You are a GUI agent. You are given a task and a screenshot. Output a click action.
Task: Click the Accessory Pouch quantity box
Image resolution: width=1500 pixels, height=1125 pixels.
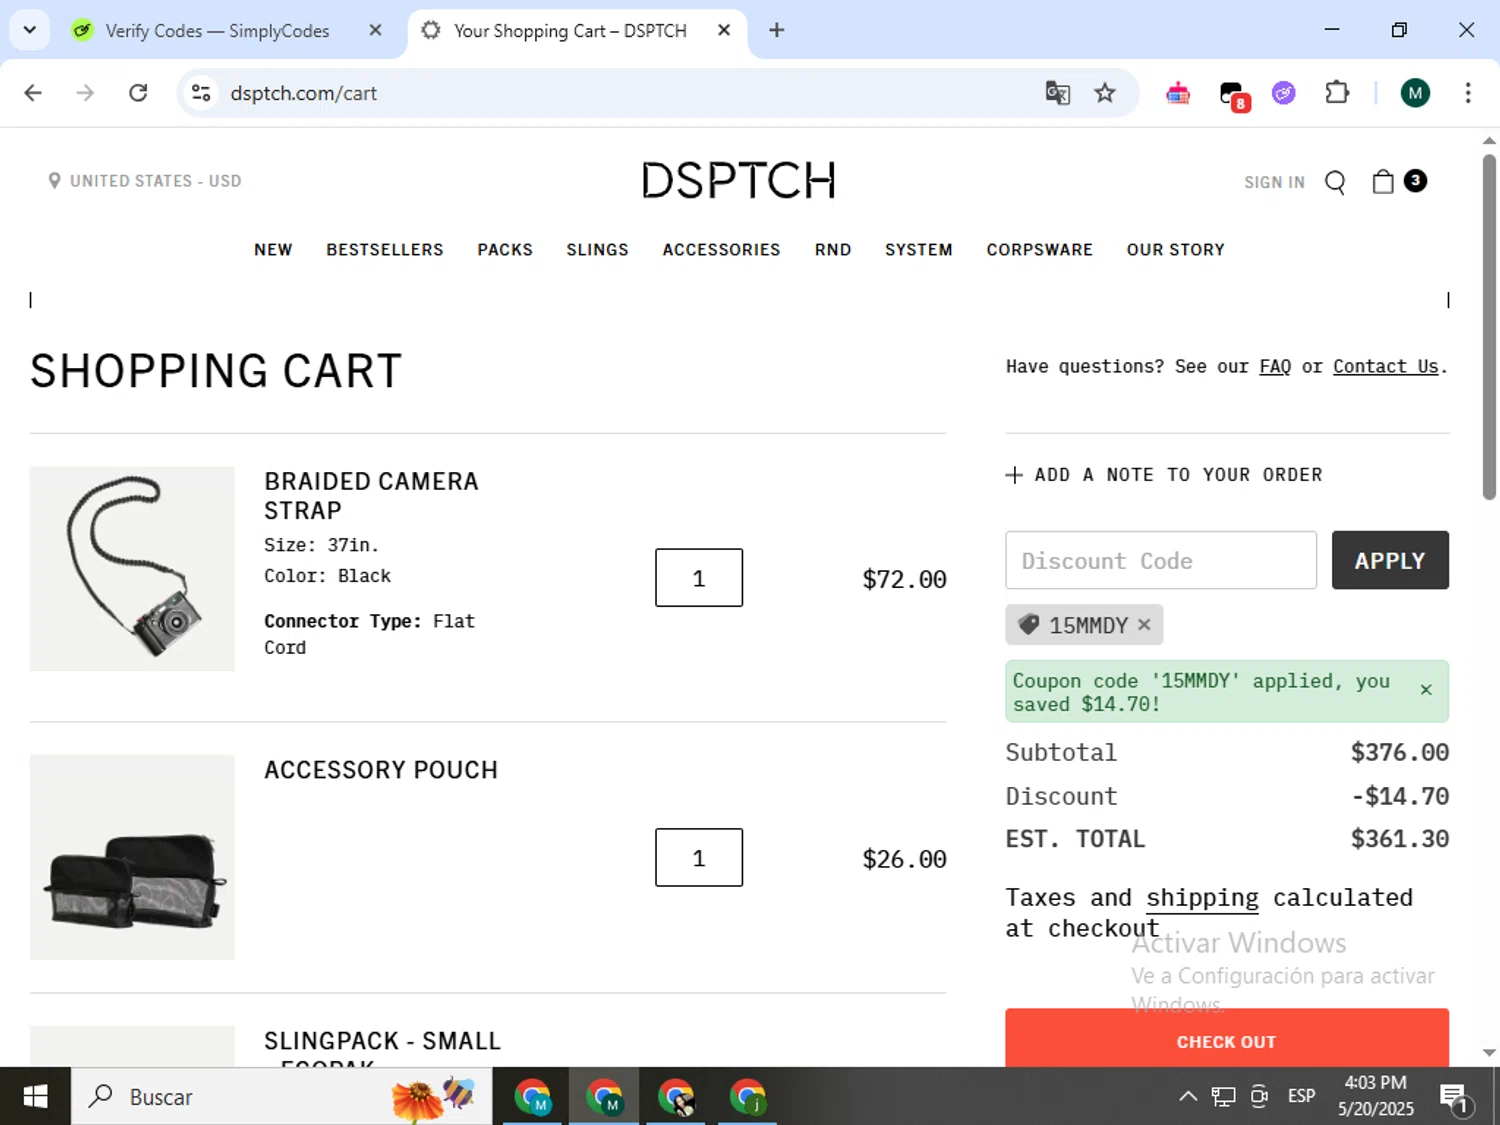click(x=699, y=858)
